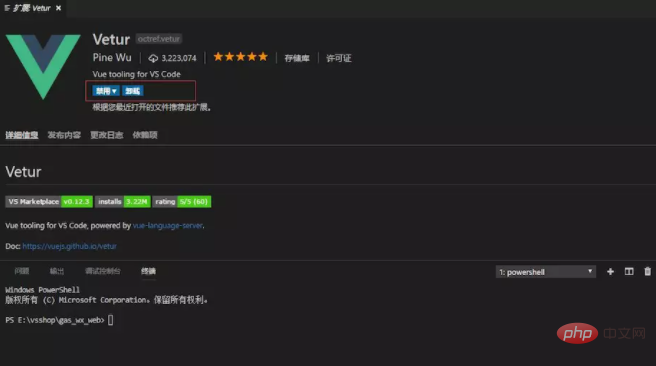Viewport: 656px width, 366px height.
Task: Switch to the 依赖项 dependencies tab
Action: tap(145, 135)
